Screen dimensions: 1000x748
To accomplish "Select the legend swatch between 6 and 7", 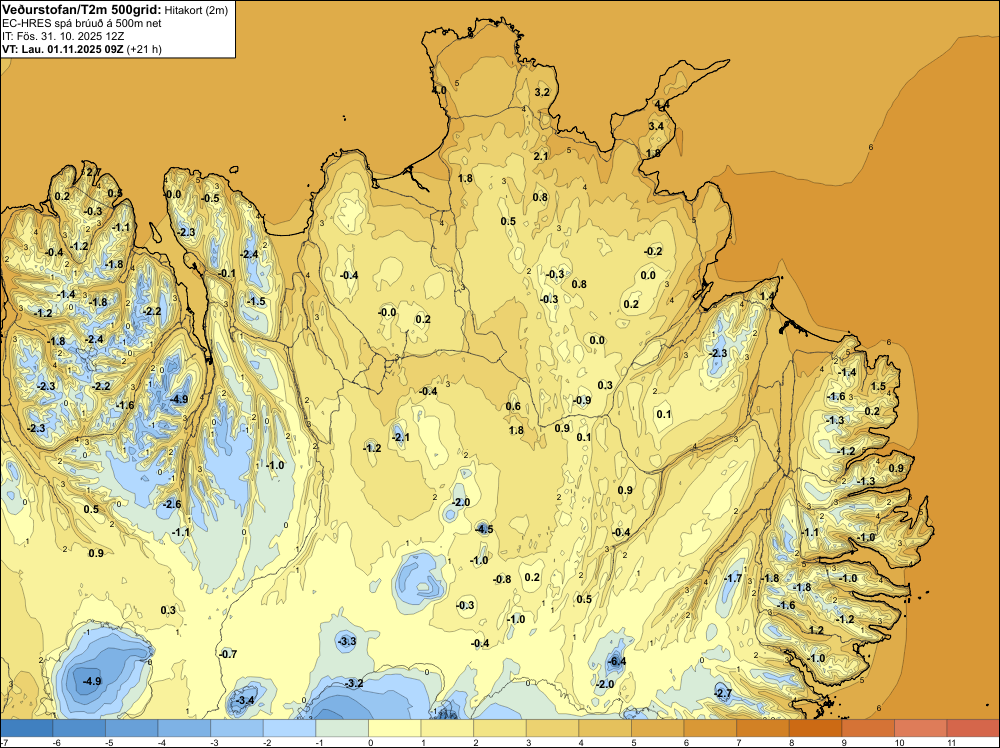I will click(710, 728).
